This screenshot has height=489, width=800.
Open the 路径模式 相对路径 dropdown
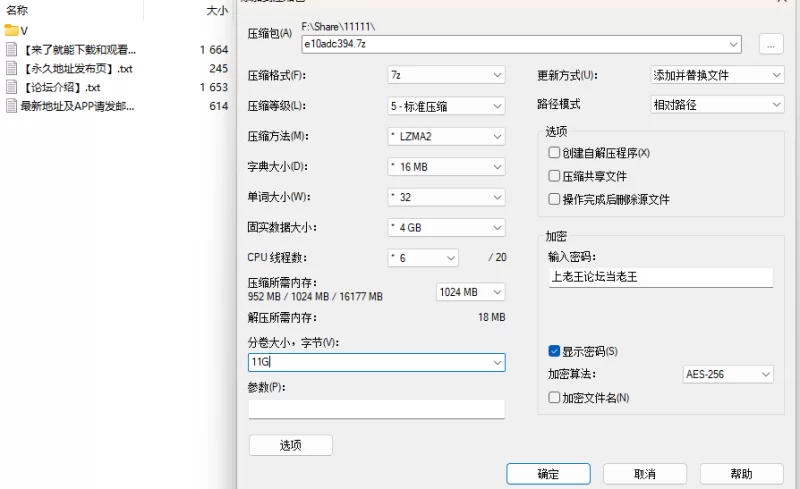717,105
